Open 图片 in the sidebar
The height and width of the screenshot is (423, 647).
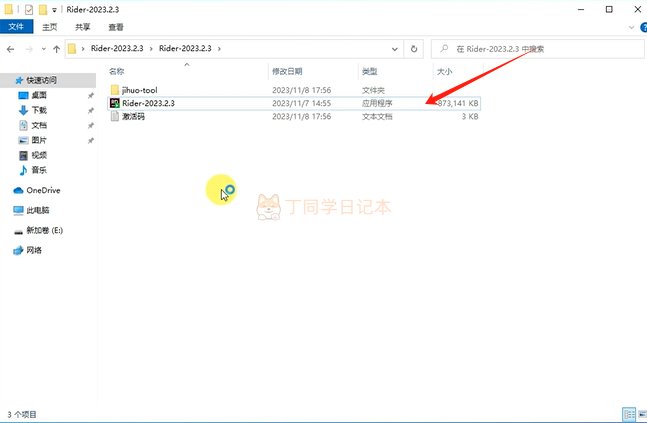point(39,140)
